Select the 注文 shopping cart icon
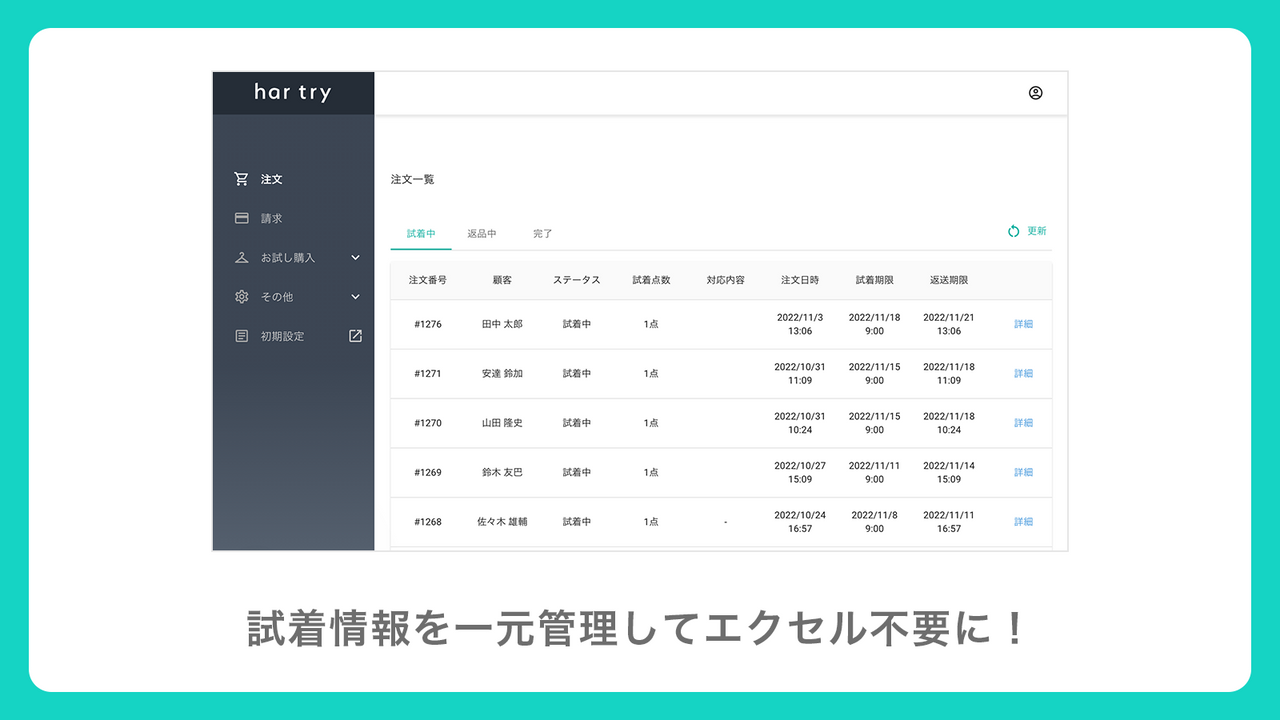 [x=241, y=178]
